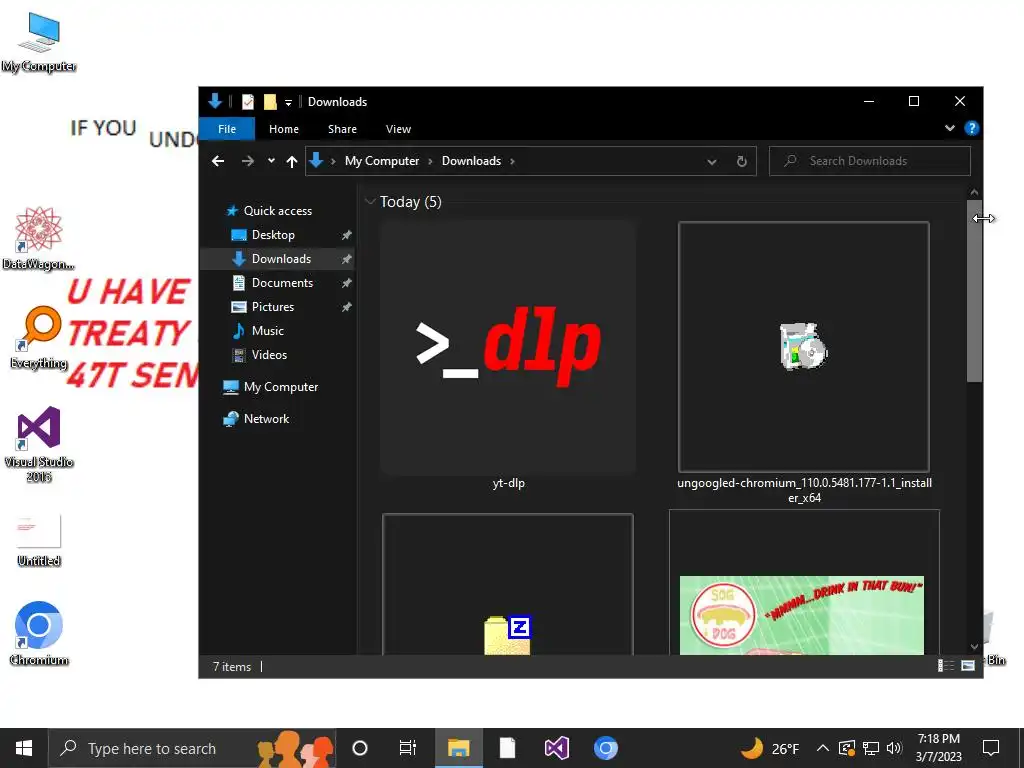Open the Home ribbon tab
Screen dimensions: 1024x768
(283, 129)
